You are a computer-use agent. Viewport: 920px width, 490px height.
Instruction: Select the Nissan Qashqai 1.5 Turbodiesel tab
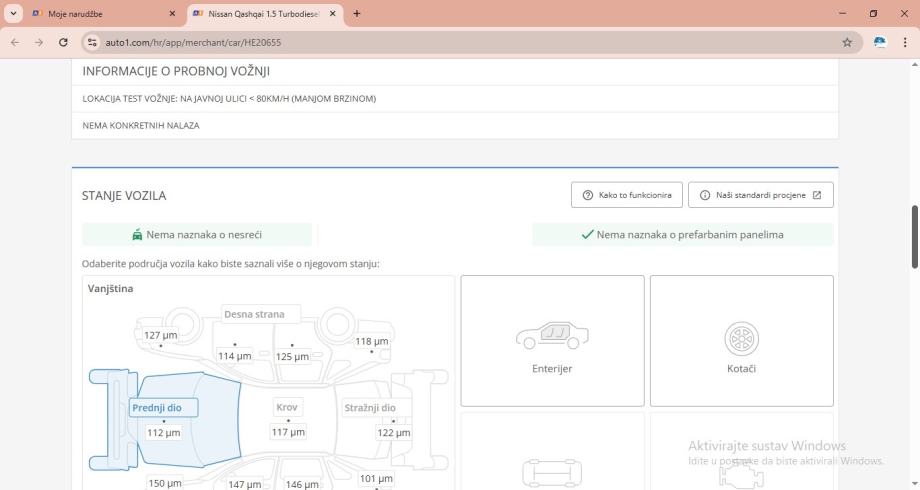tap(265, 13)
